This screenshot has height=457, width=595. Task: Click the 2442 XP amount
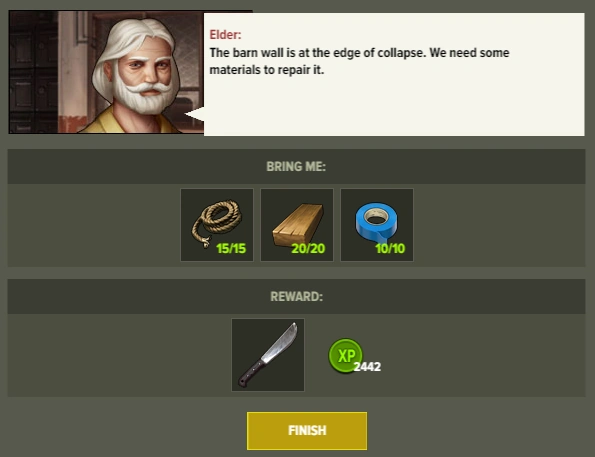(367, 367)
